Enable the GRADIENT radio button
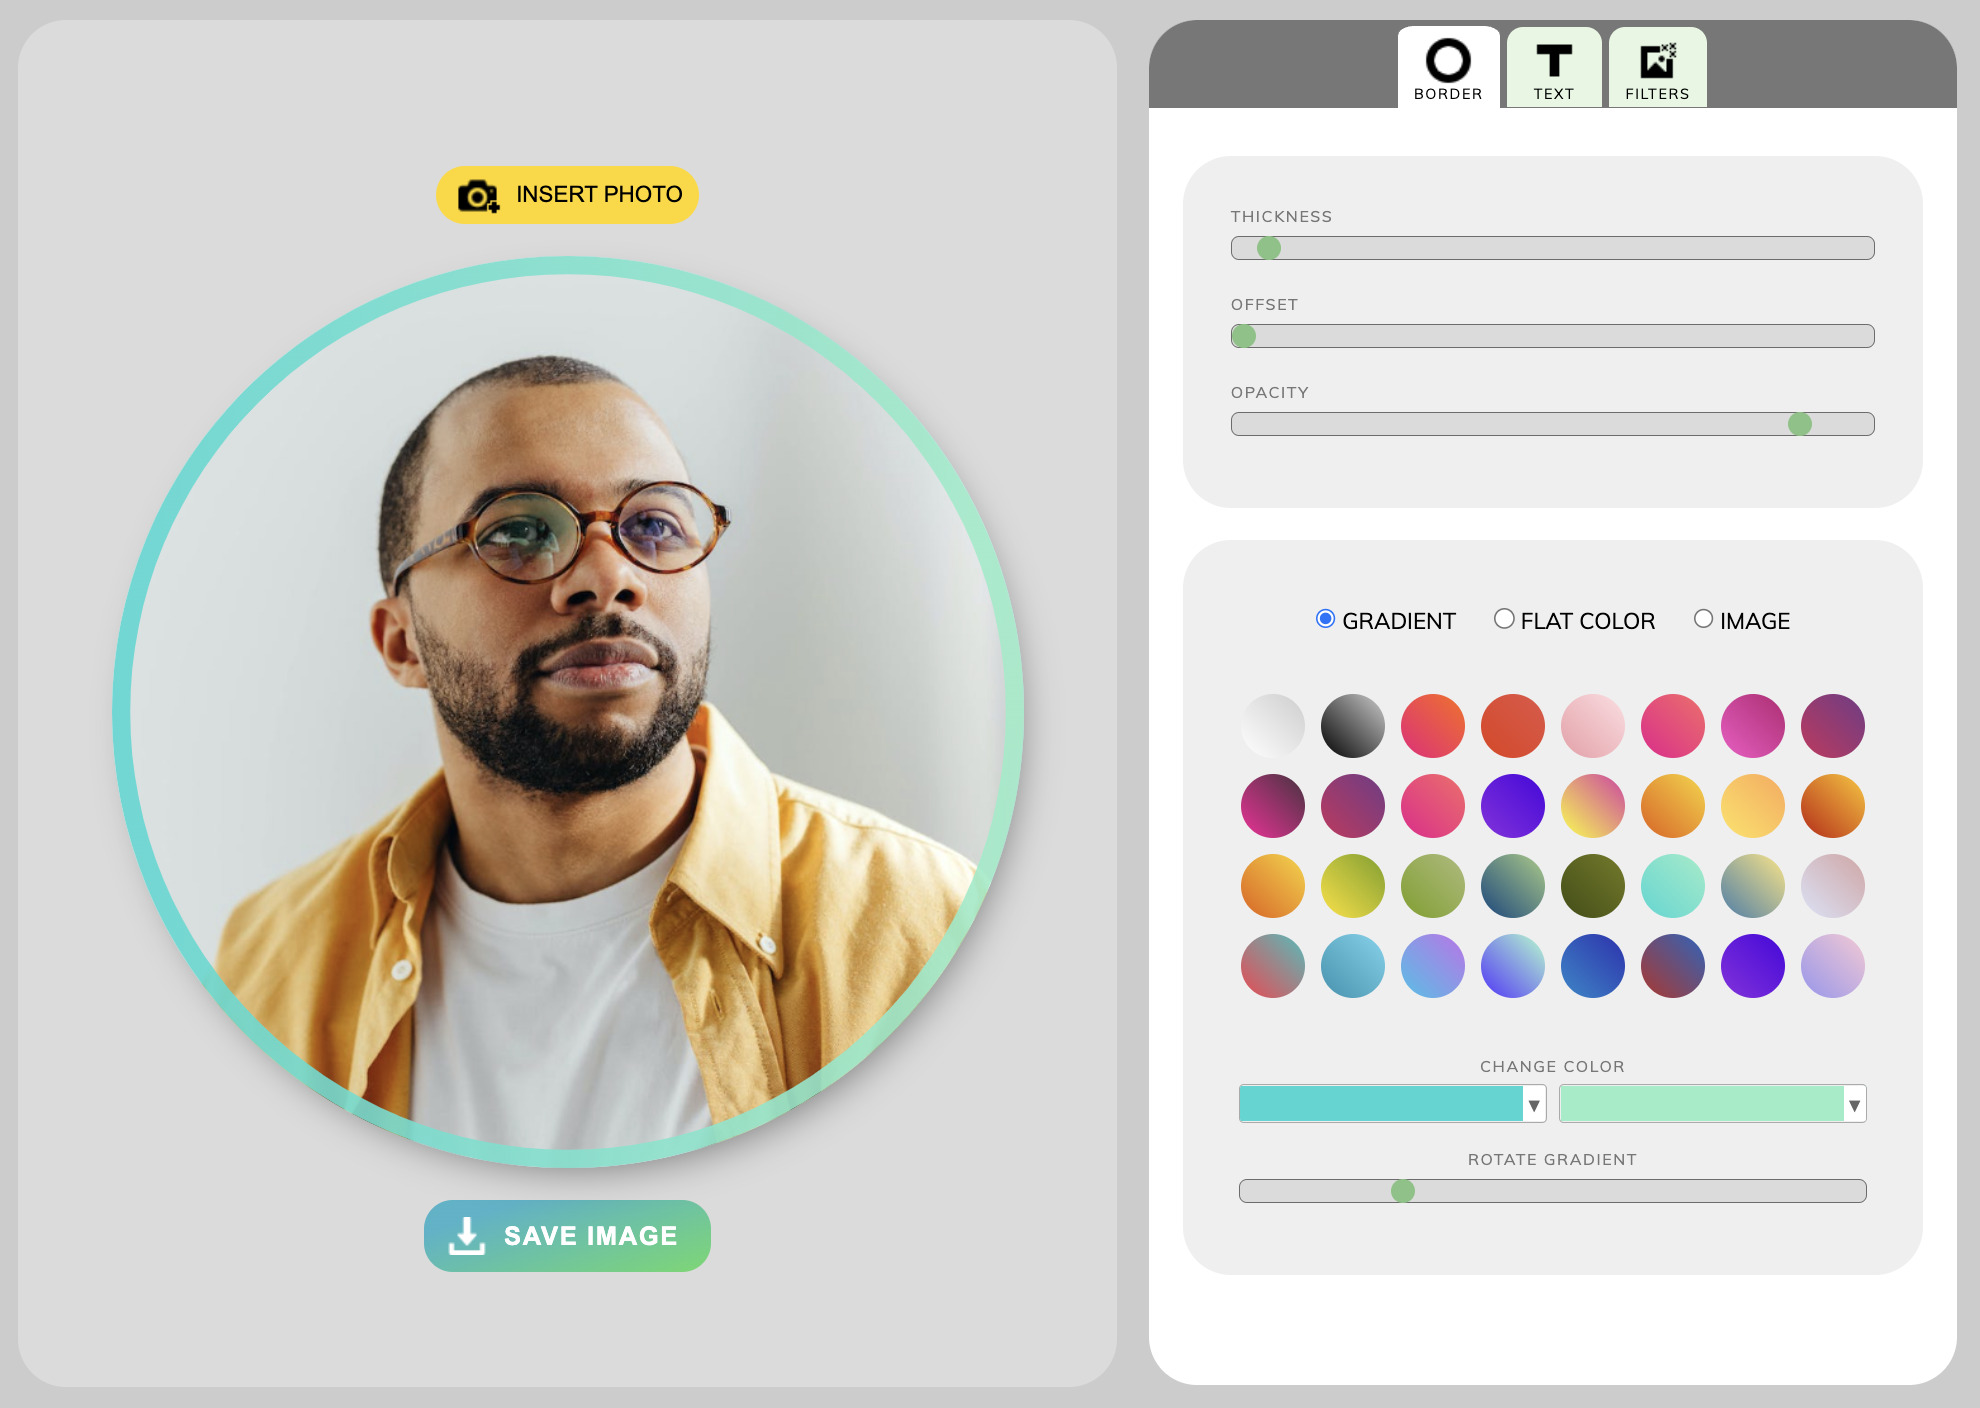 tap(1324, 619)
